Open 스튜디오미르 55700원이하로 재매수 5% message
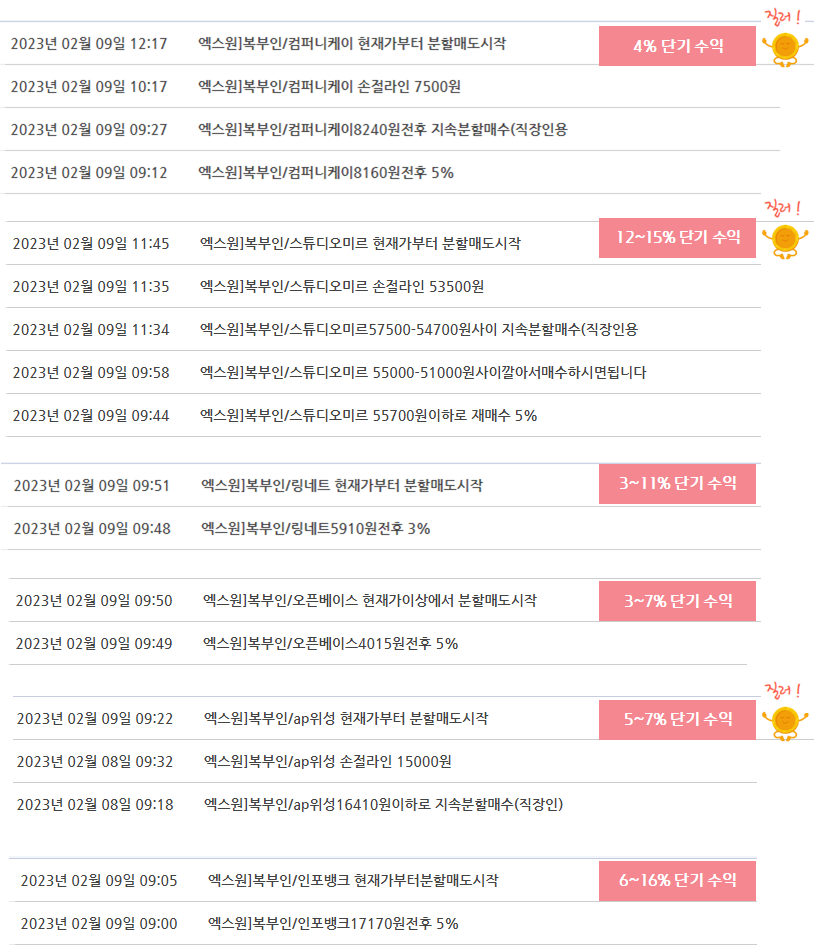The height and width of the screenshot is (949, 814). coord(369,415)
